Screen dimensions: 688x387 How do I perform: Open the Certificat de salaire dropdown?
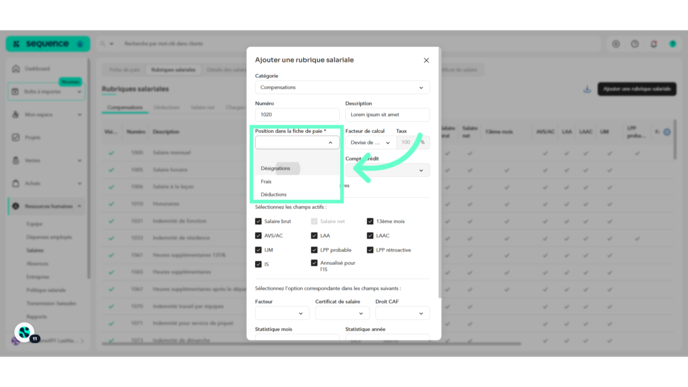(x=342, y=313)
